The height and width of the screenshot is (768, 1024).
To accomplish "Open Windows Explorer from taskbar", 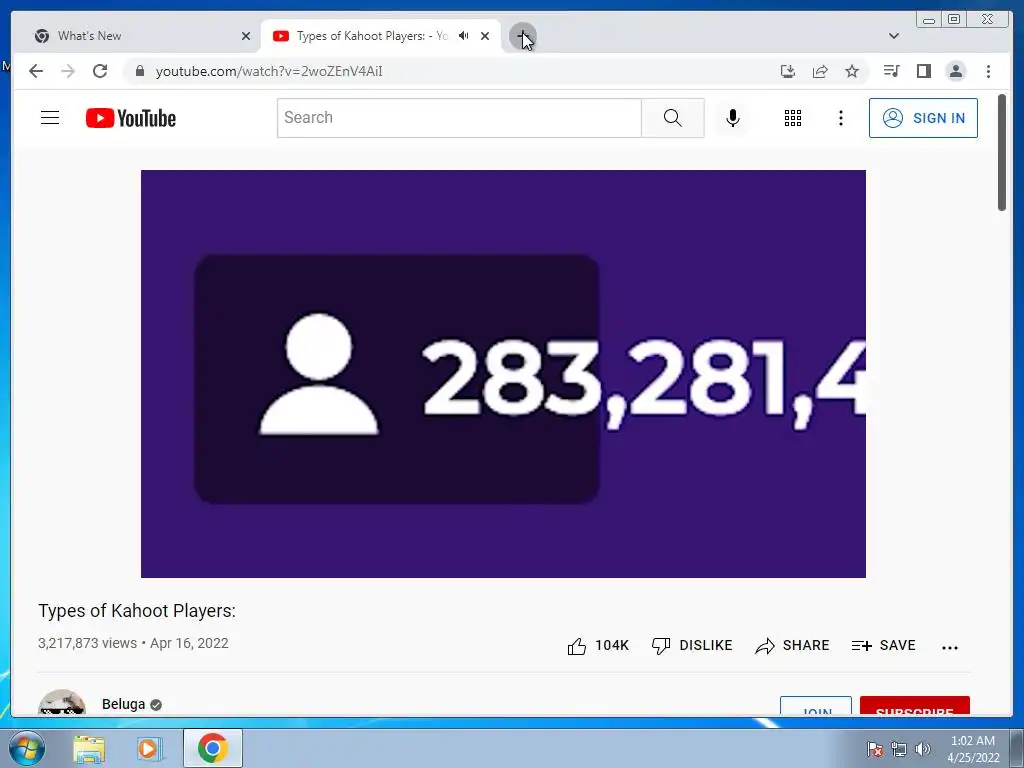I will (89, 748).
